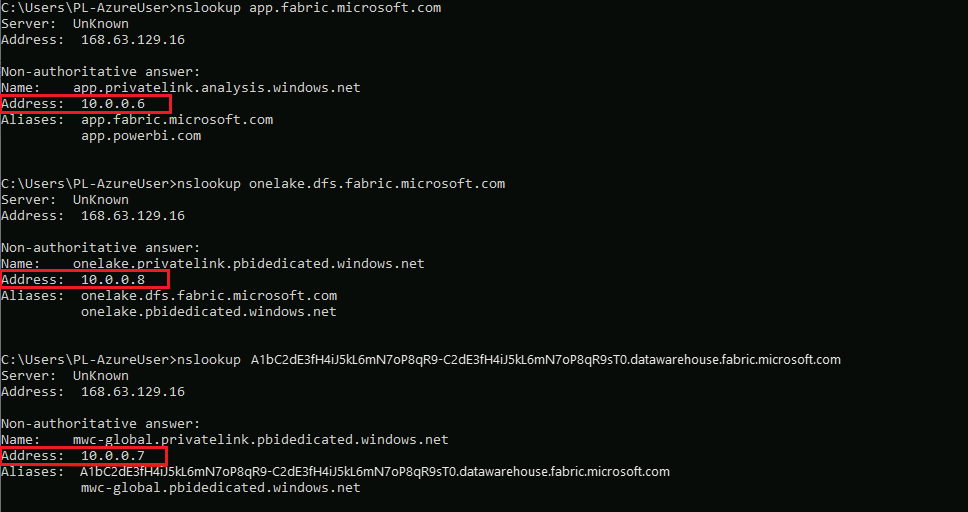Click the "Name:" label before onelake.privatelink
This screenshot has width=968, height=512.
(20, 264)
